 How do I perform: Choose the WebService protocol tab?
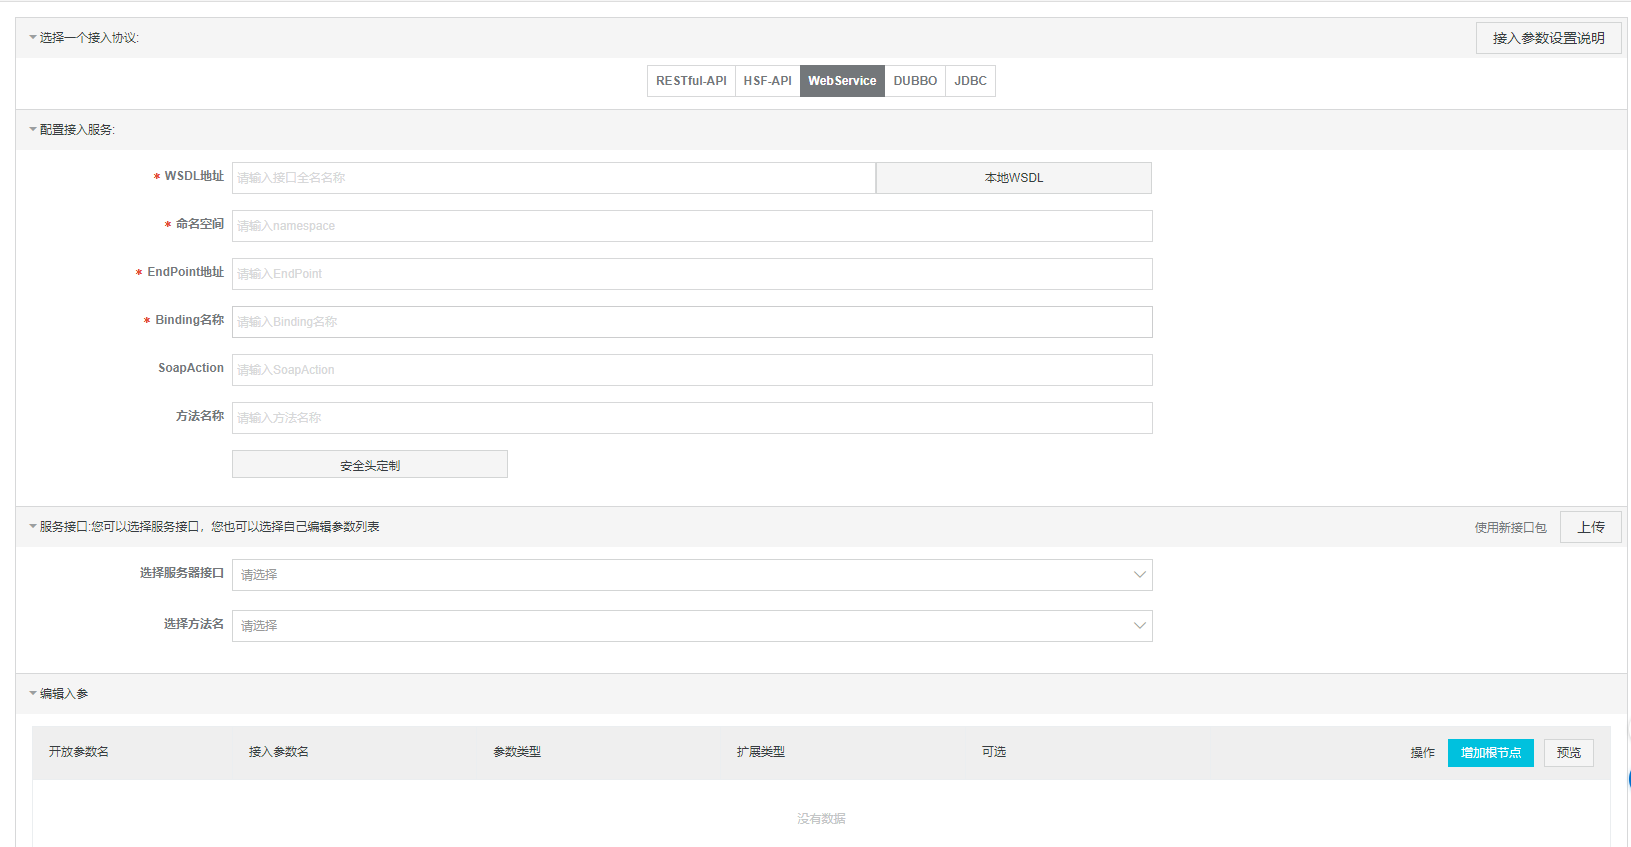[x=842, y=81]
